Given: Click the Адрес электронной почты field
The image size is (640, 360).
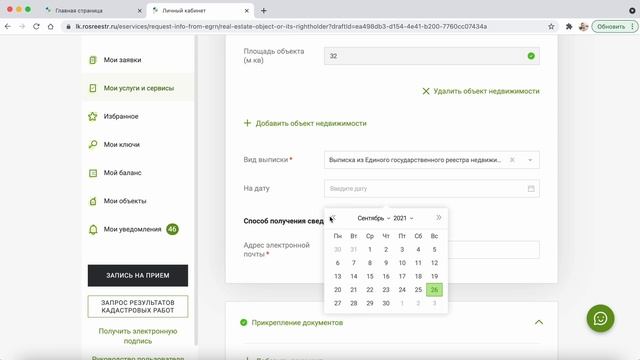Looking at the screenshot, I should [x=493, y=250].
